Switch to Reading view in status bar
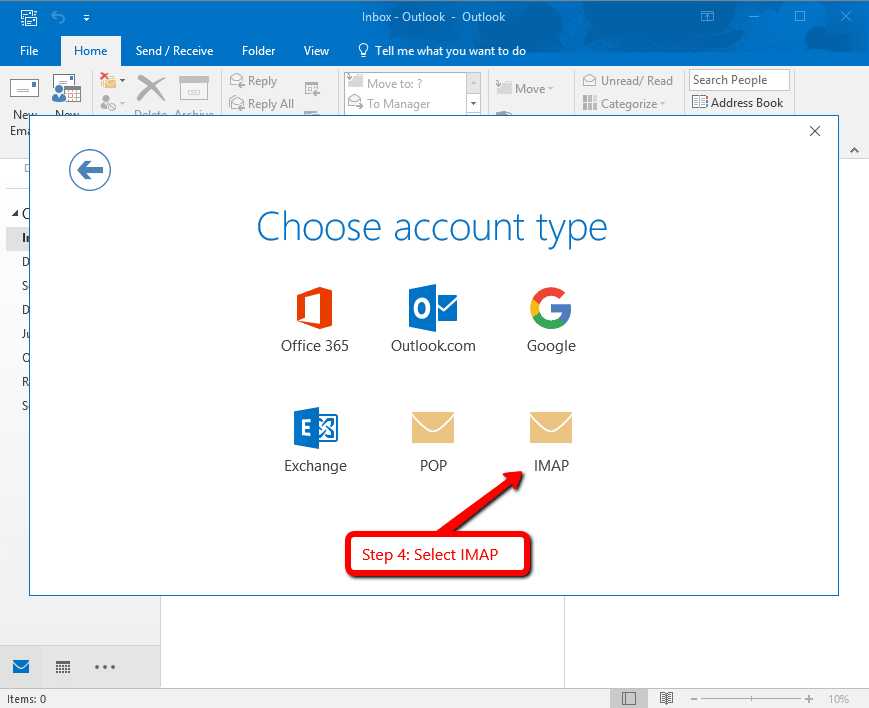The width and height of the screenshot is (869, 708). click(x=666, y=699)
